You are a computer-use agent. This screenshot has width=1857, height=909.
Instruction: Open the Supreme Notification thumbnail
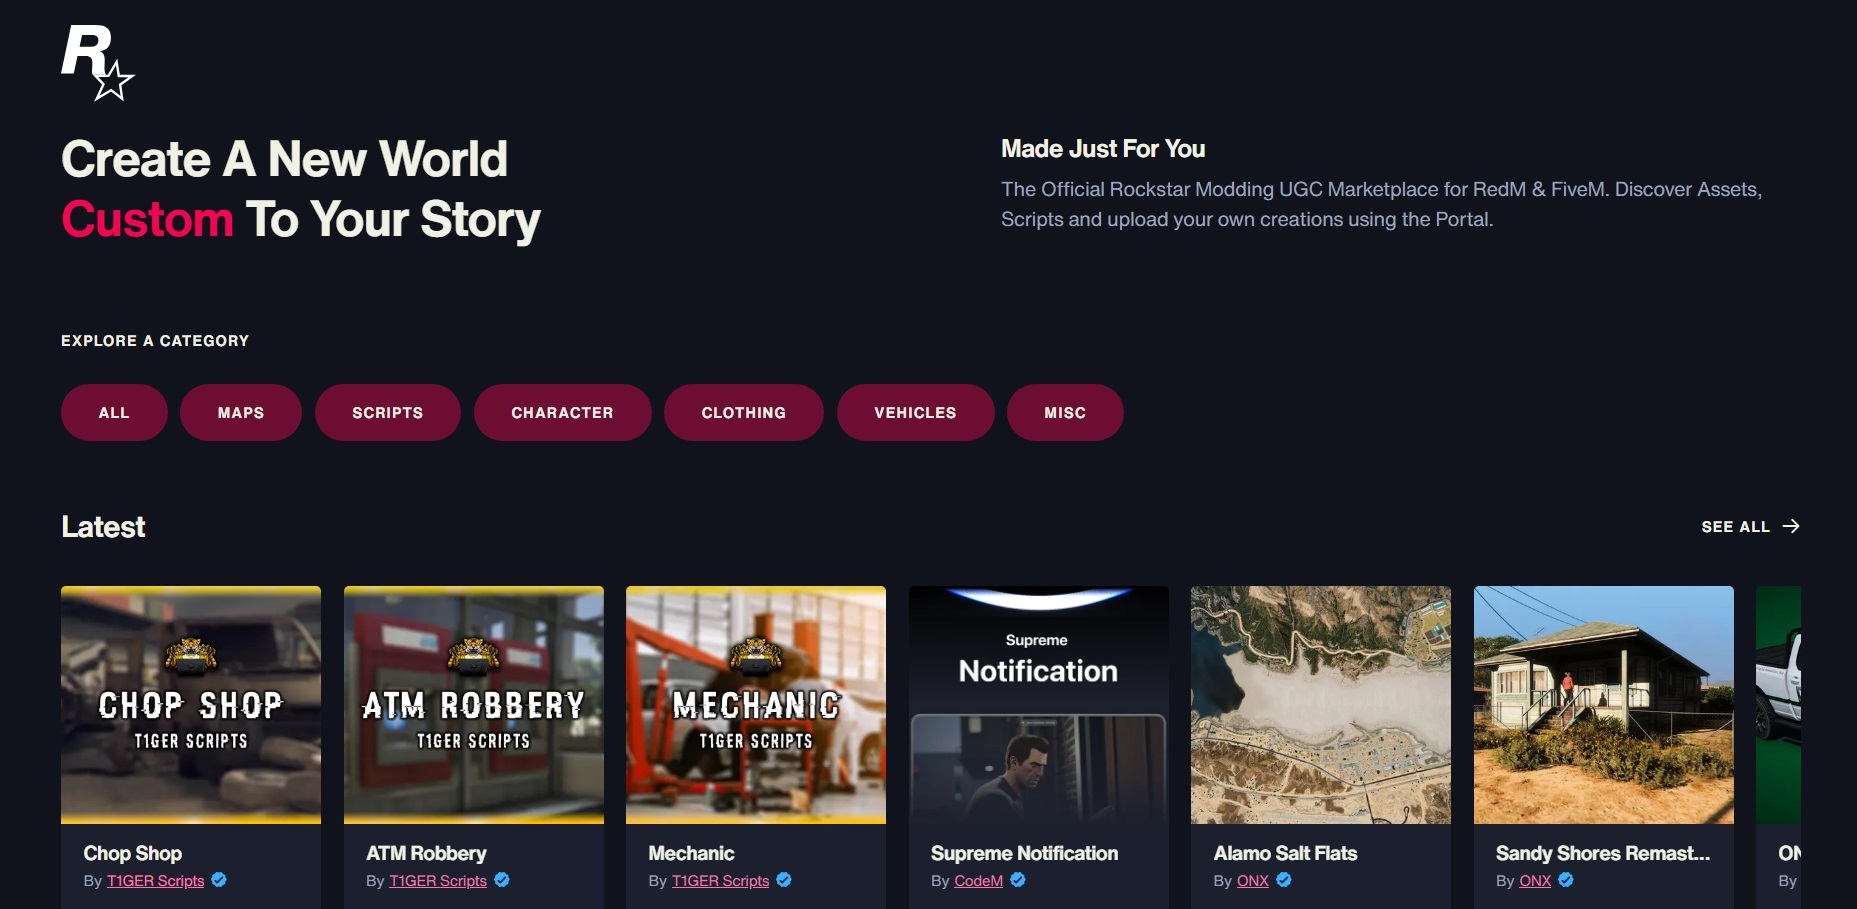click(1039, 705)
